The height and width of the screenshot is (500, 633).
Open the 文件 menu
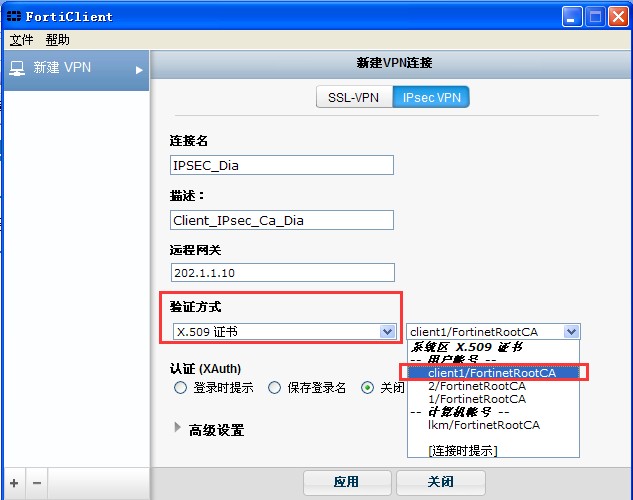22,40
